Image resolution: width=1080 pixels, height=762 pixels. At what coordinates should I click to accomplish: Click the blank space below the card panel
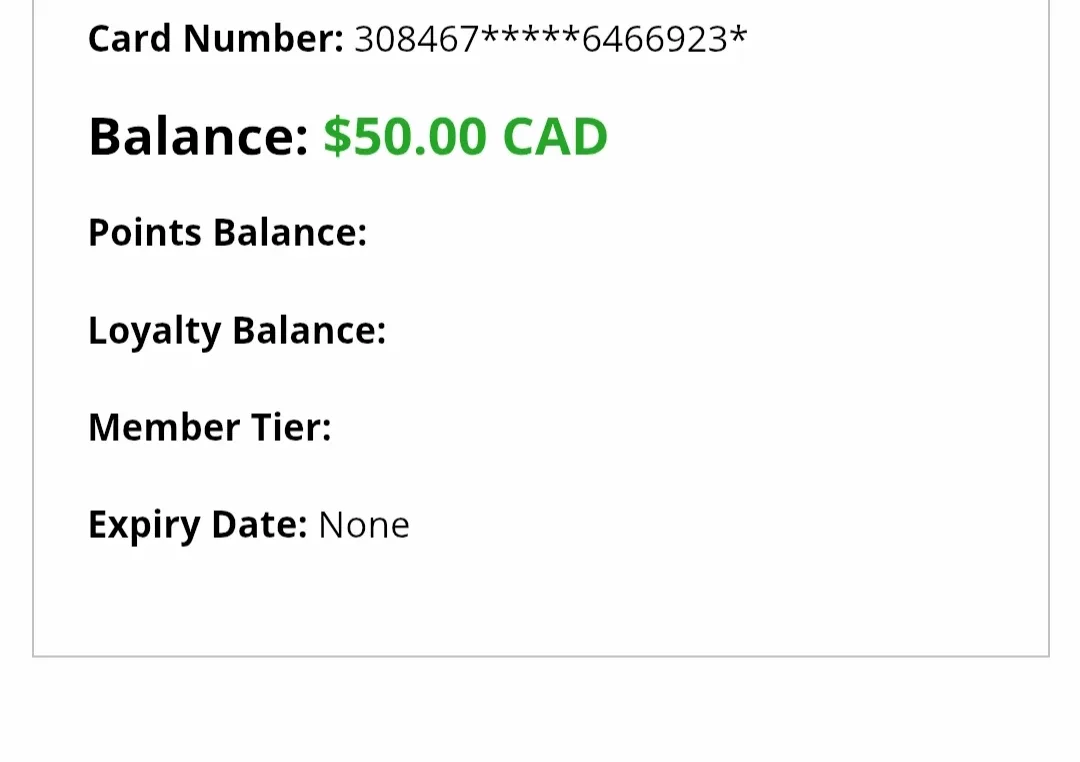click(x=540, y=712)
